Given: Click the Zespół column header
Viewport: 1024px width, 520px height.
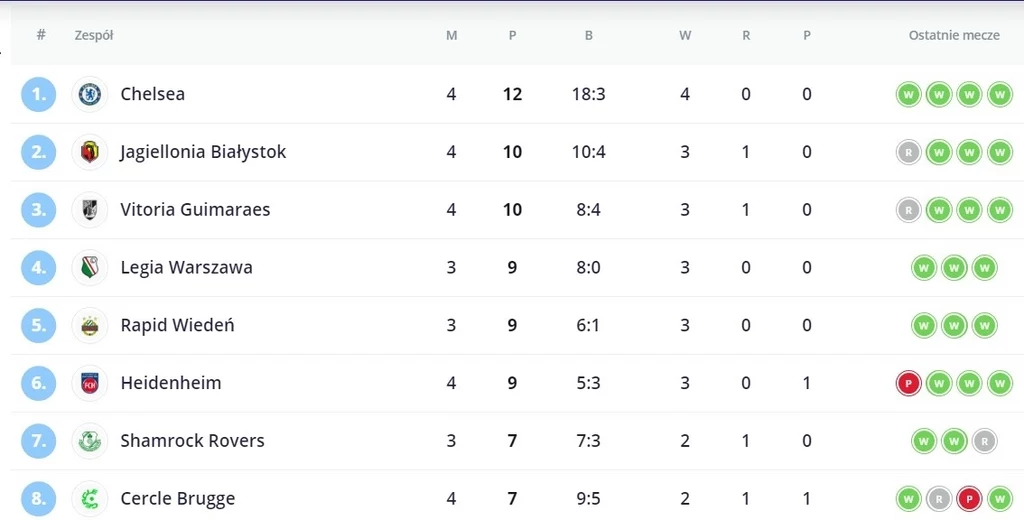Looking at the screenshot, I should pyautogui.click(x=94, y=35).
